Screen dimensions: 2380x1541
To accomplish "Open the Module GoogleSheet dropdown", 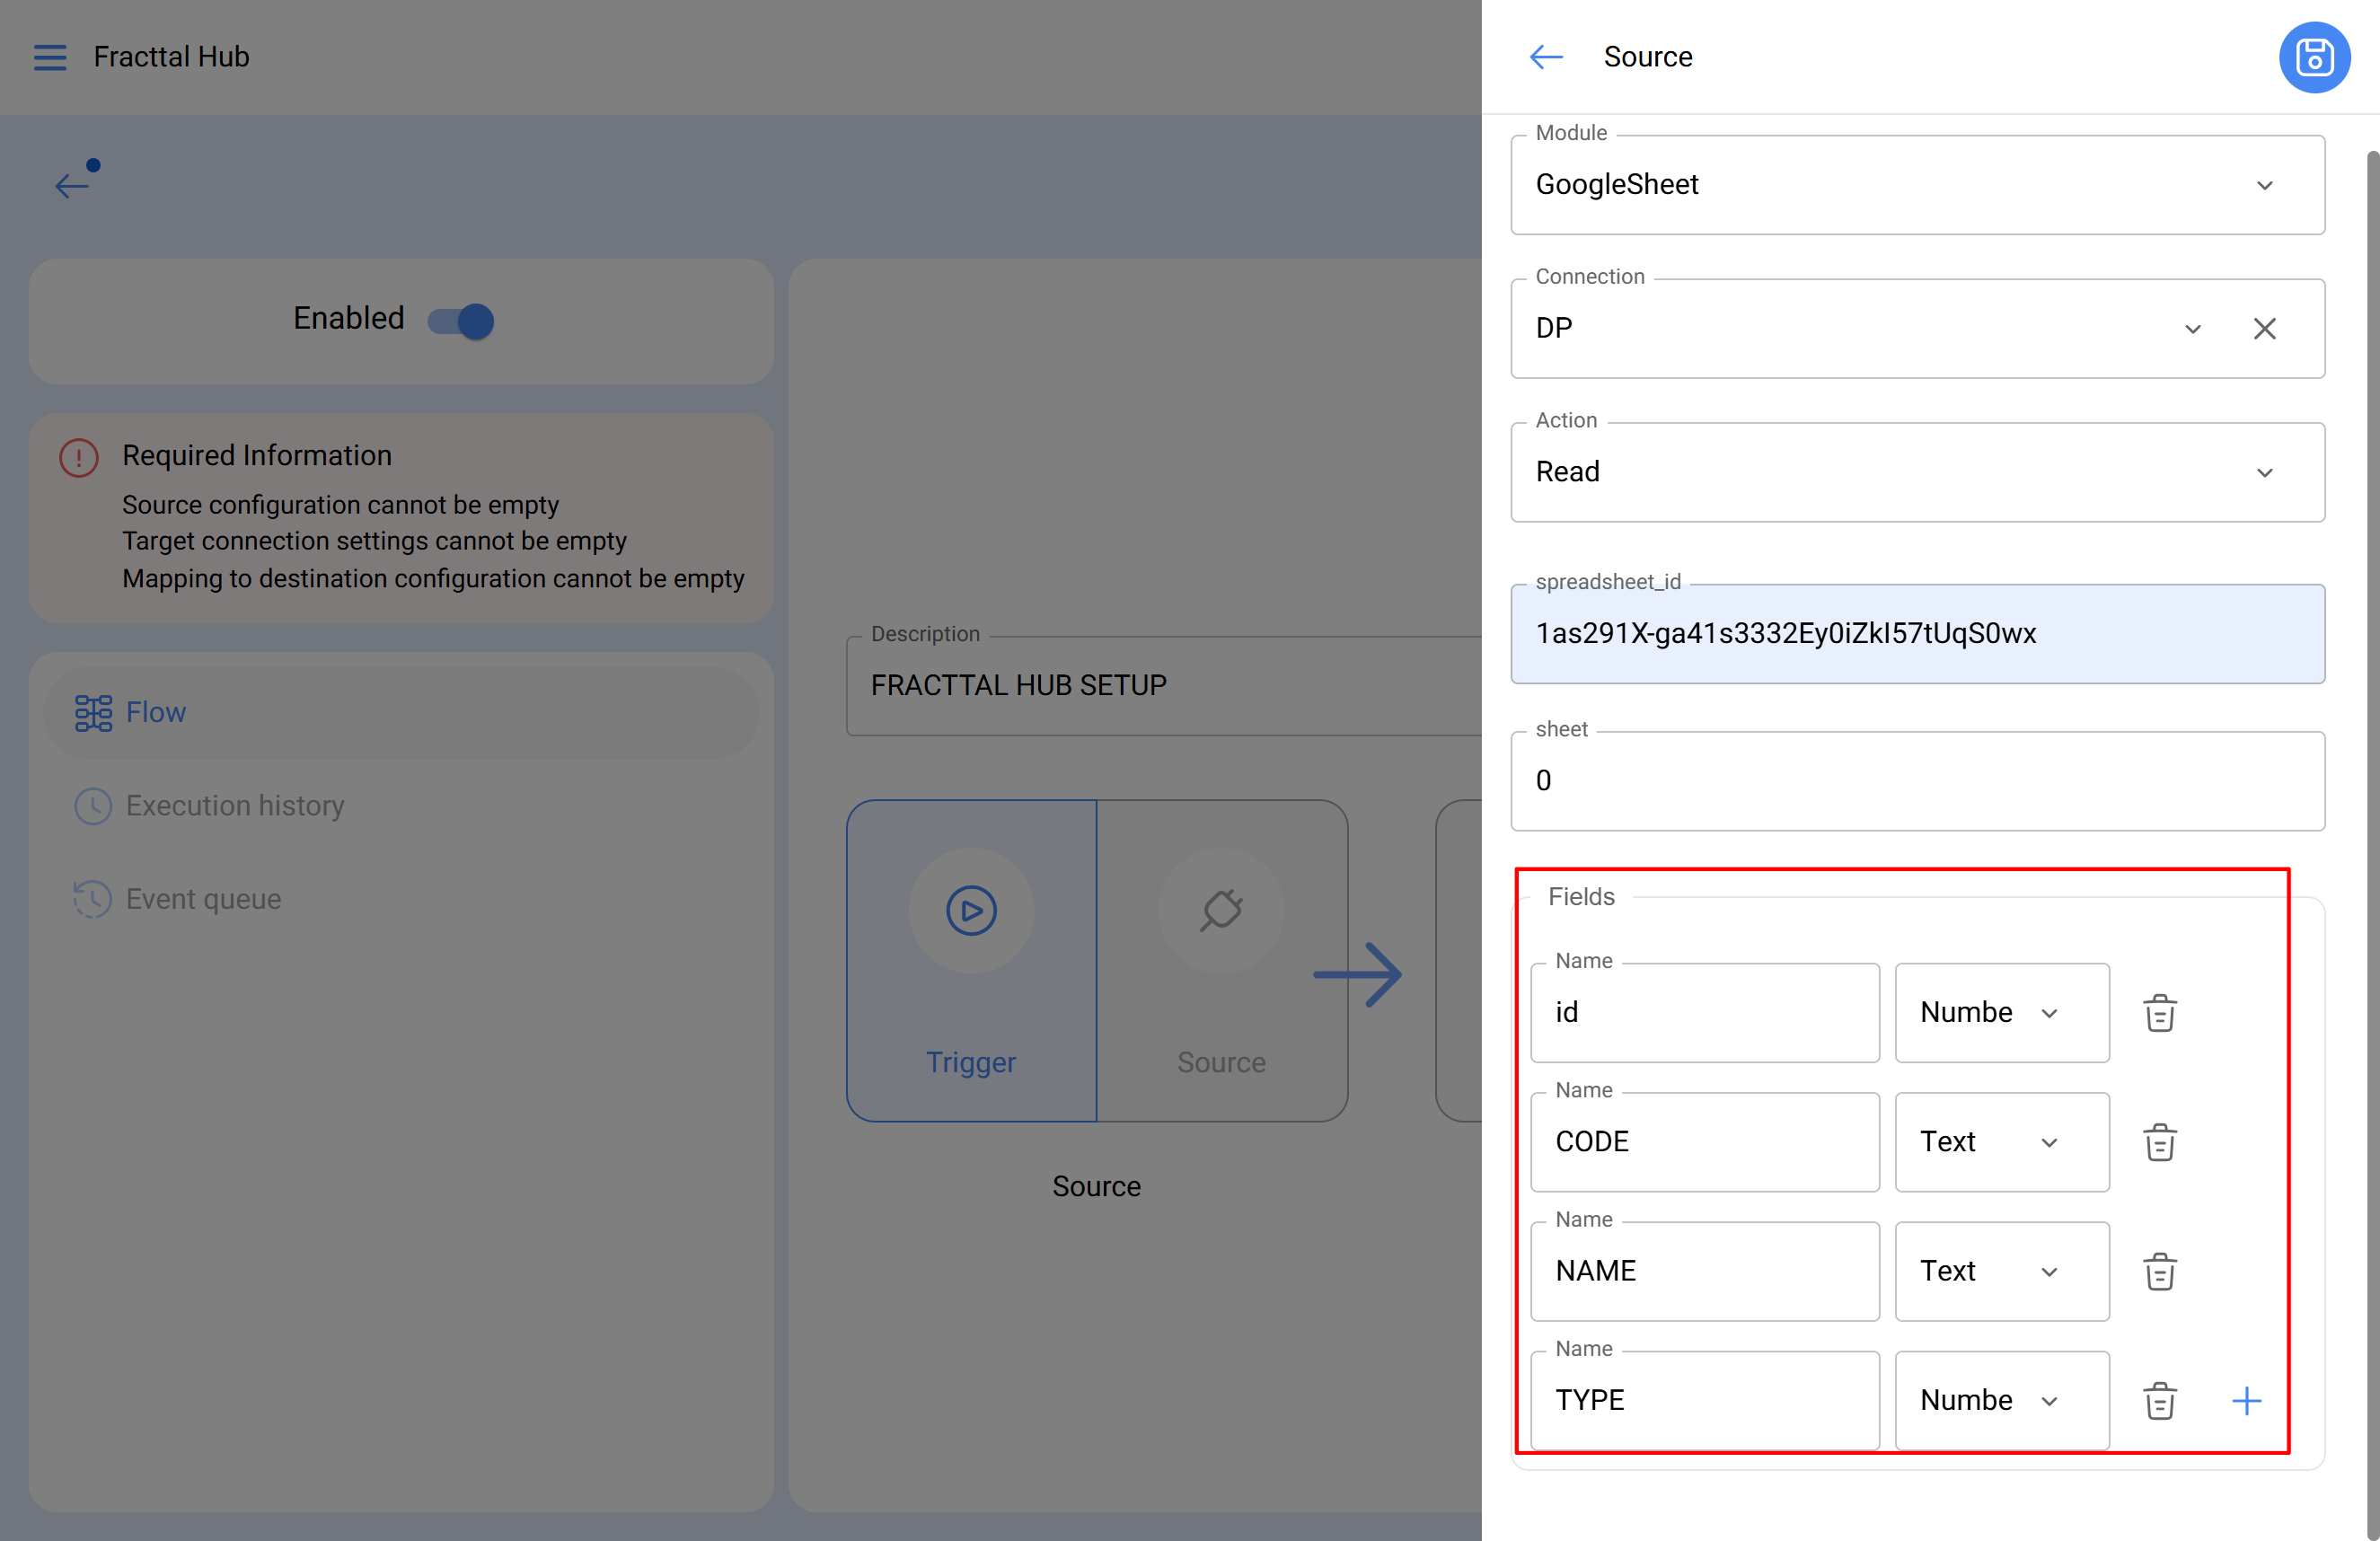I will [1916, 185].
